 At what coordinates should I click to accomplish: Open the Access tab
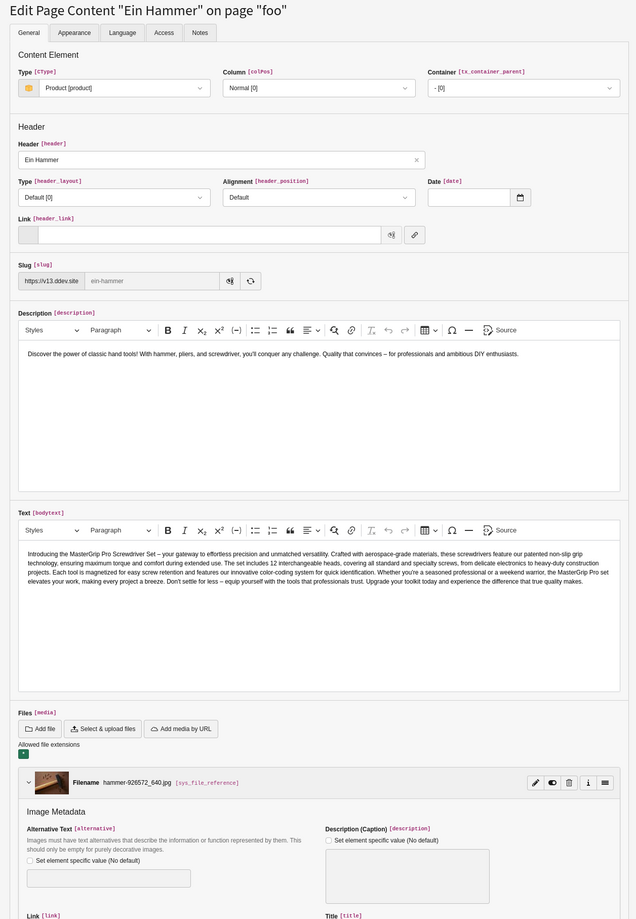coord(164,33)
